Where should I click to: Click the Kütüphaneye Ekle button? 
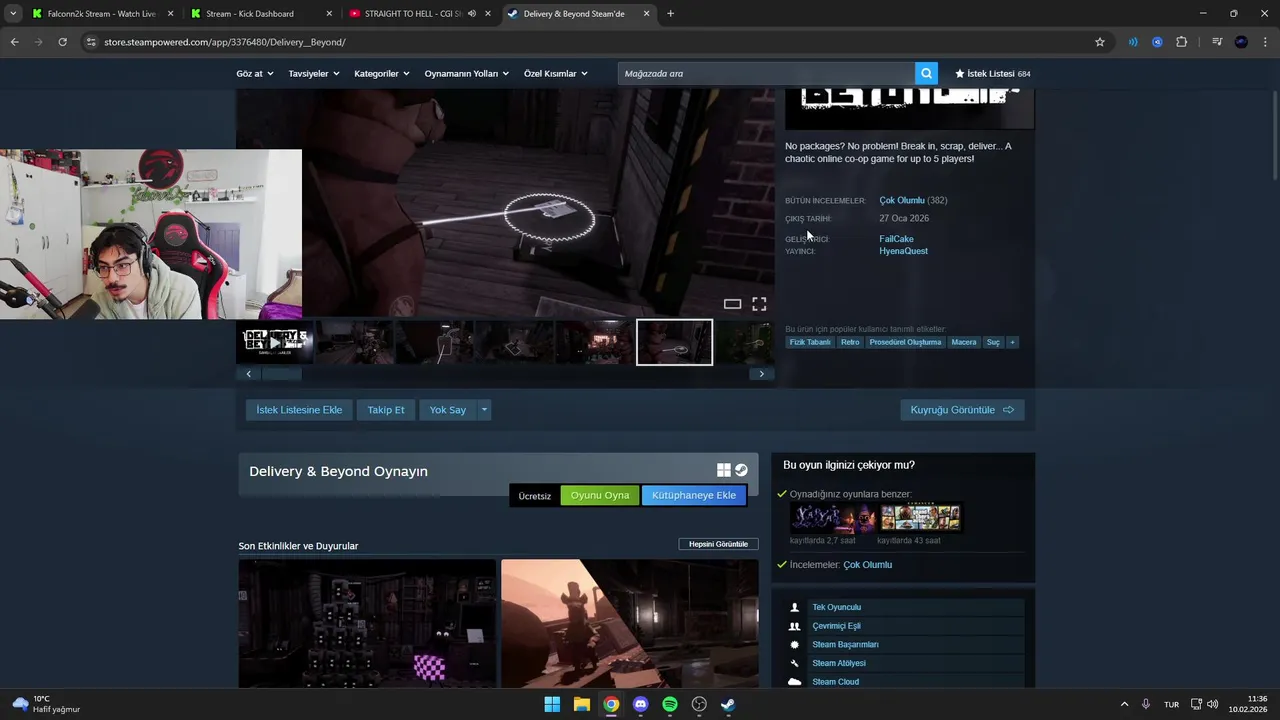(x=694, y=495)
